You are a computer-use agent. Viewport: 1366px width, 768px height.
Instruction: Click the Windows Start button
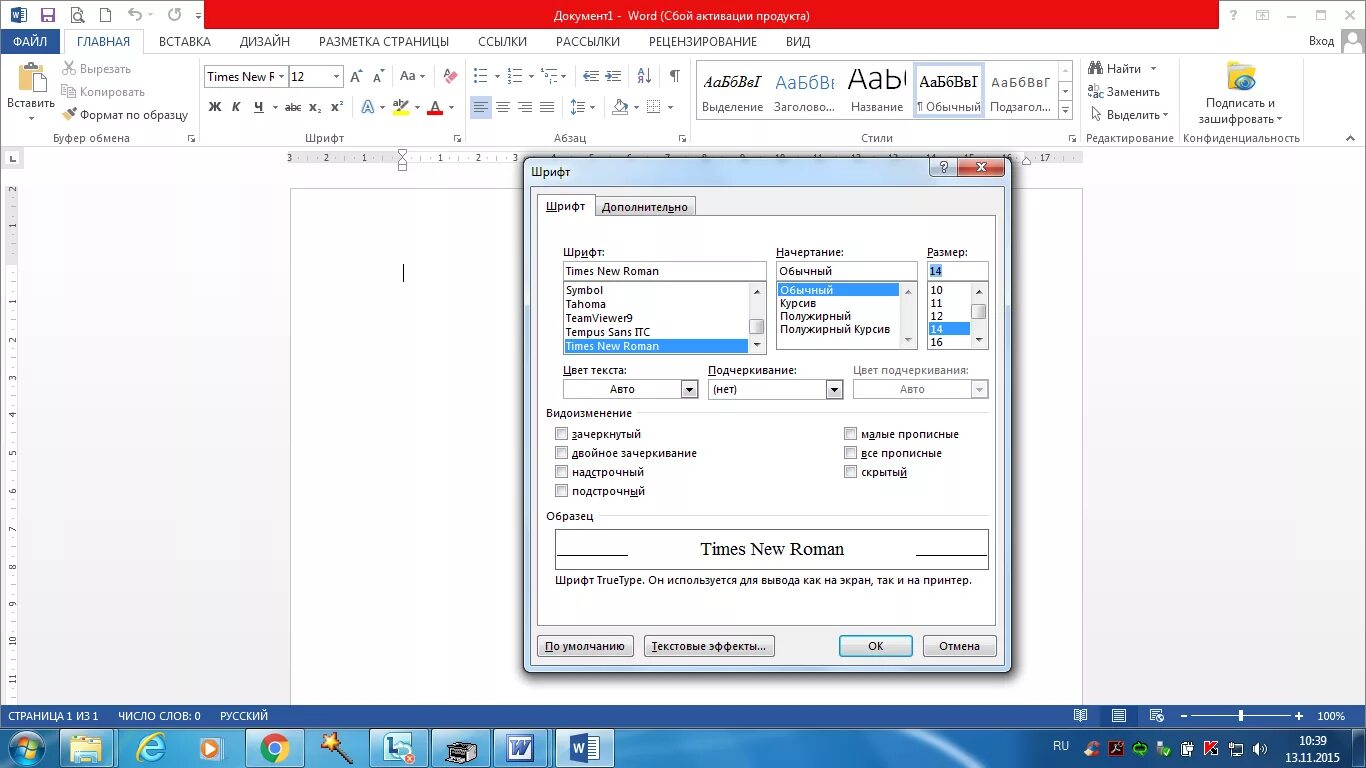click(27, 748)
